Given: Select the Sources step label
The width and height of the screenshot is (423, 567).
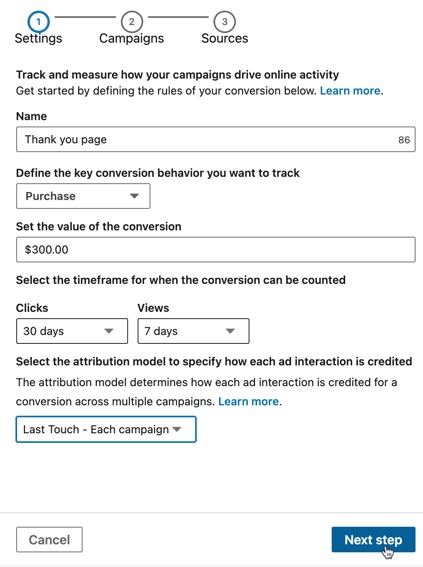Looking at the screenshot, I should pyautogui.click(x=225, y=38).
